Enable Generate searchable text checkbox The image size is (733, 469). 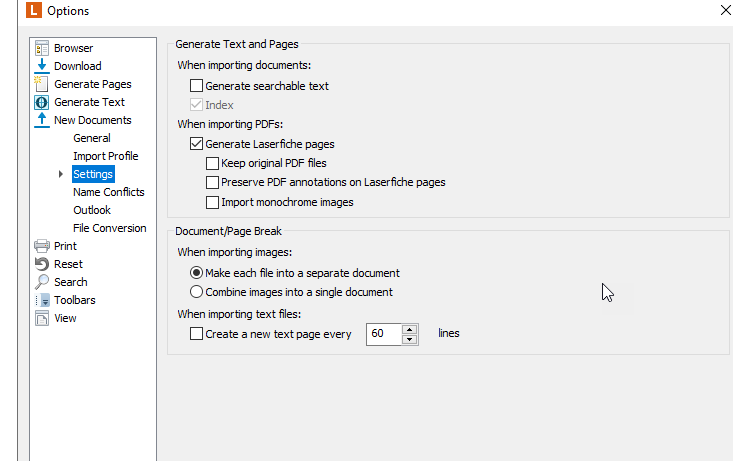tap(196, 86)
